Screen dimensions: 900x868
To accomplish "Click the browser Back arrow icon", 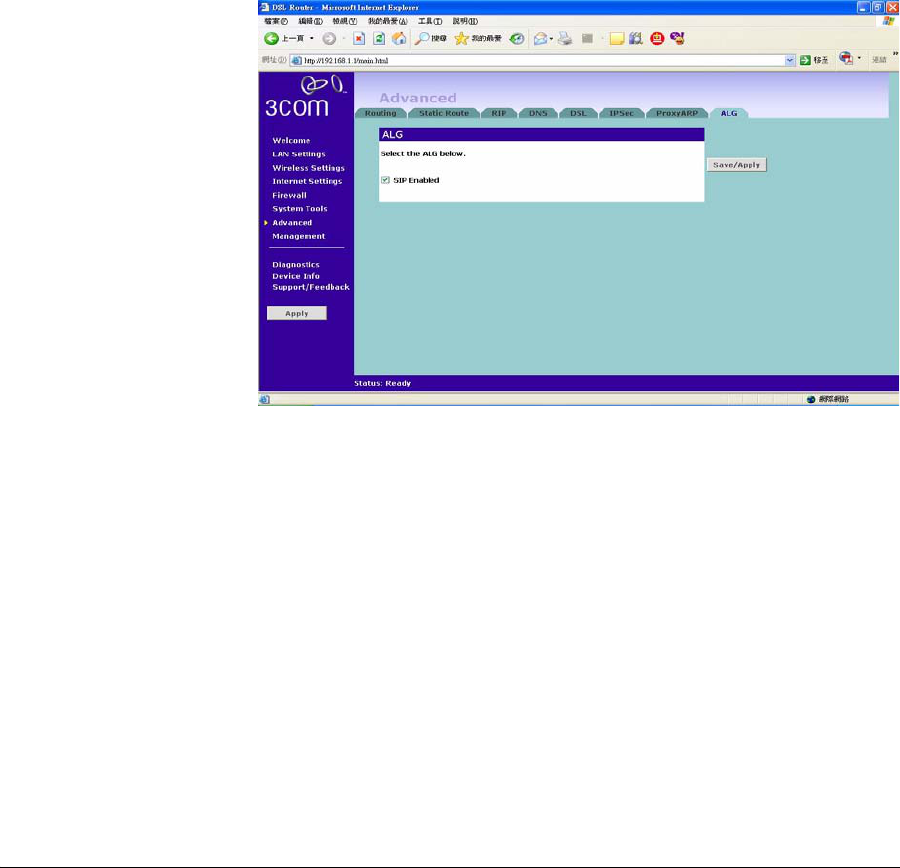I will (x=271, y=38).
